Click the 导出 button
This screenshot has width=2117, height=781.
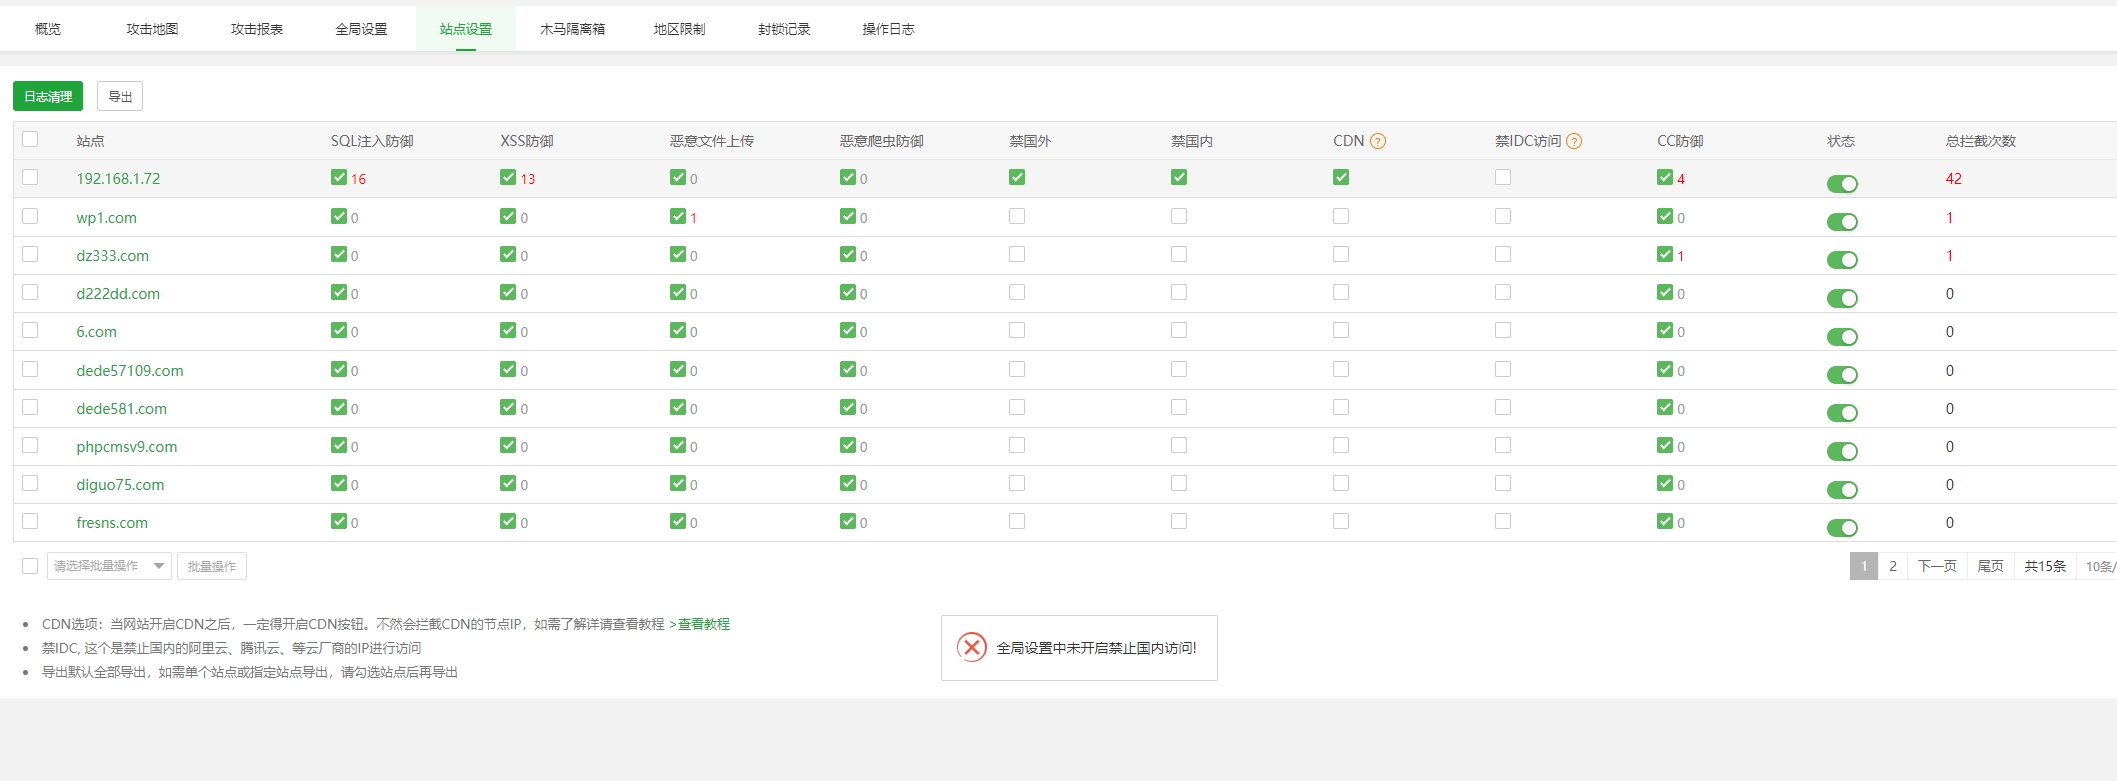(120, 97)
